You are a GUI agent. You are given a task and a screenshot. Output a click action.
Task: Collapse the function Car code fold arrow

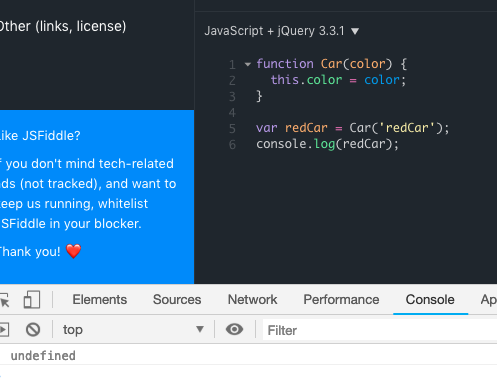click(x=247, y=64)
